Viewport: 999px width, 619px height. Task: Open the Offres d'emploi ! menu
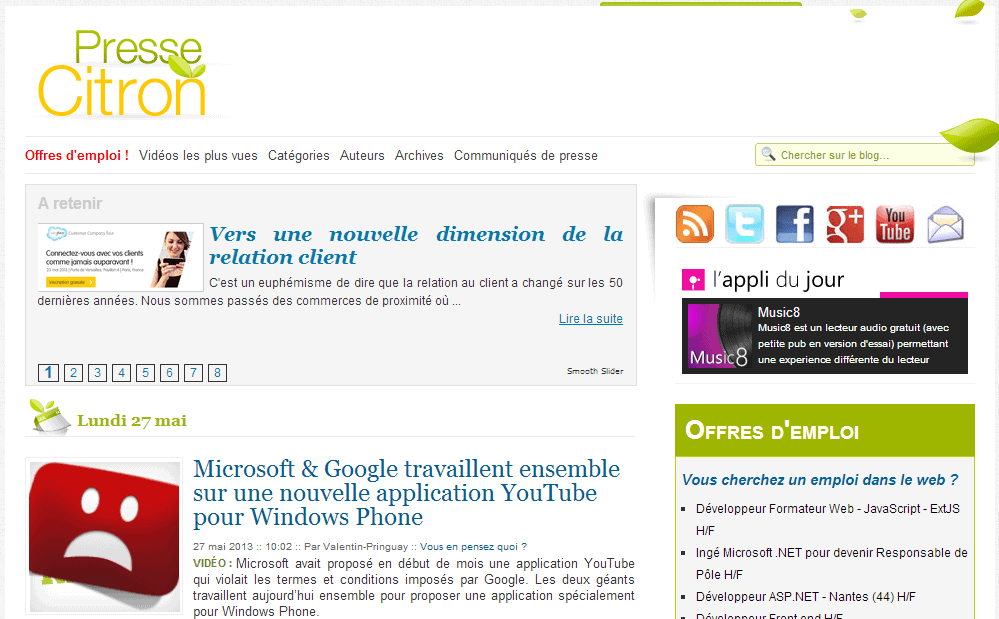(x=76, y=155)
